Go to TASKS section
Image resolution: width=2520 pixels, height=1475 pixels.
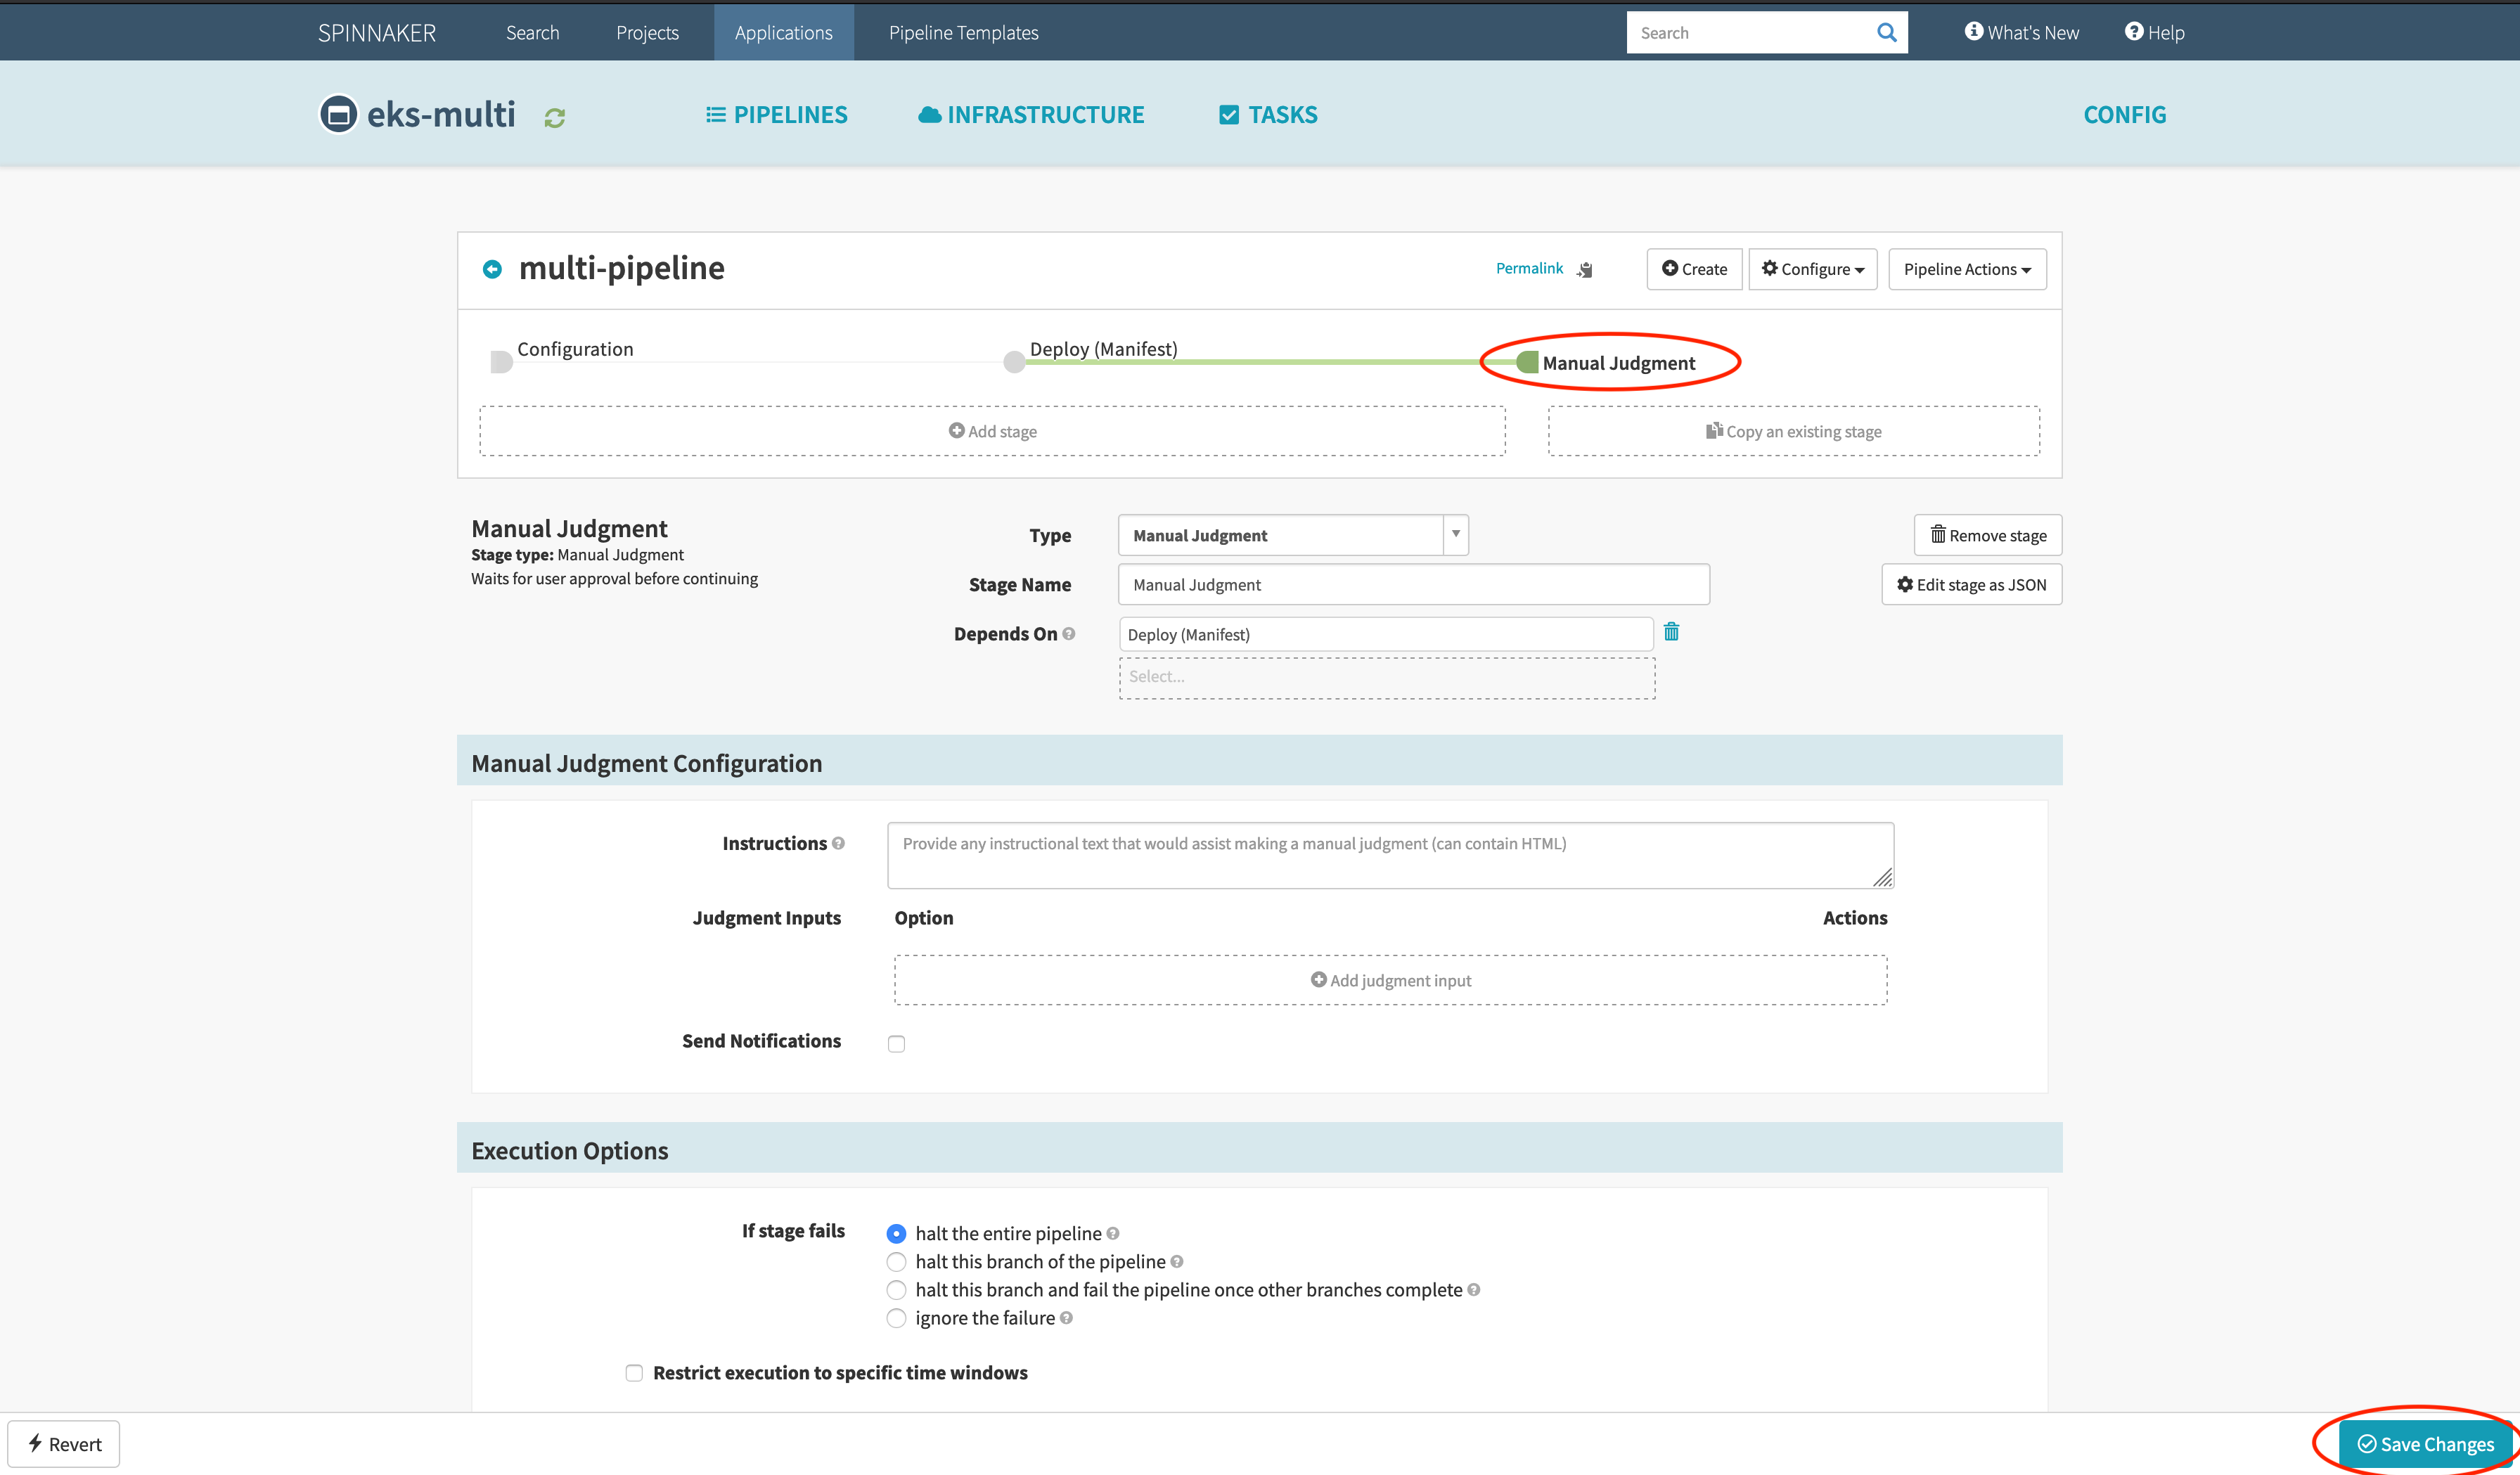tap(1268, 114)
